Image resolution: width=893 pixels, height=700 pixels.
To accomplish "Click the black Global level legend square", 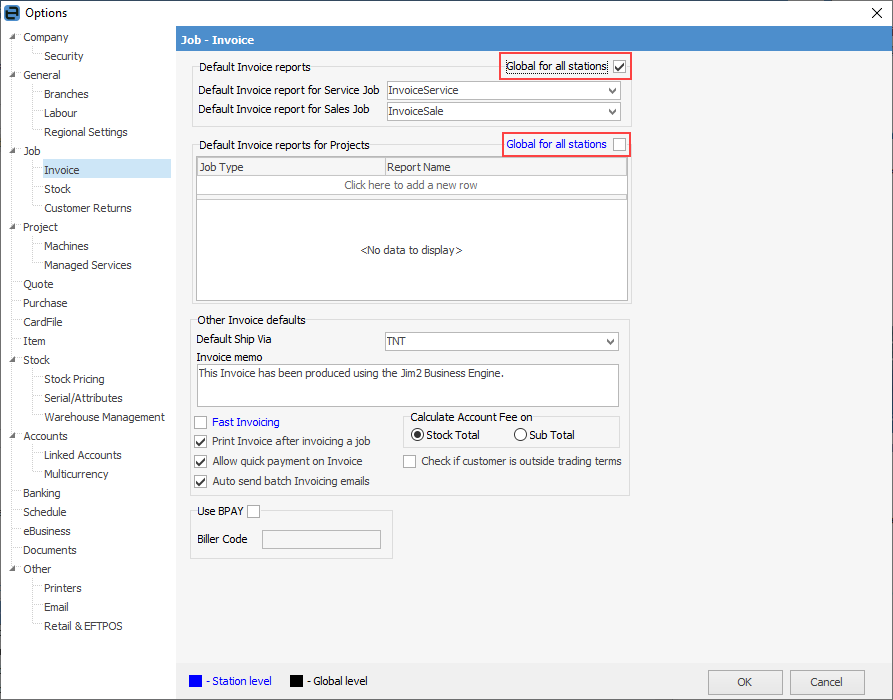I will coord(296,681).
